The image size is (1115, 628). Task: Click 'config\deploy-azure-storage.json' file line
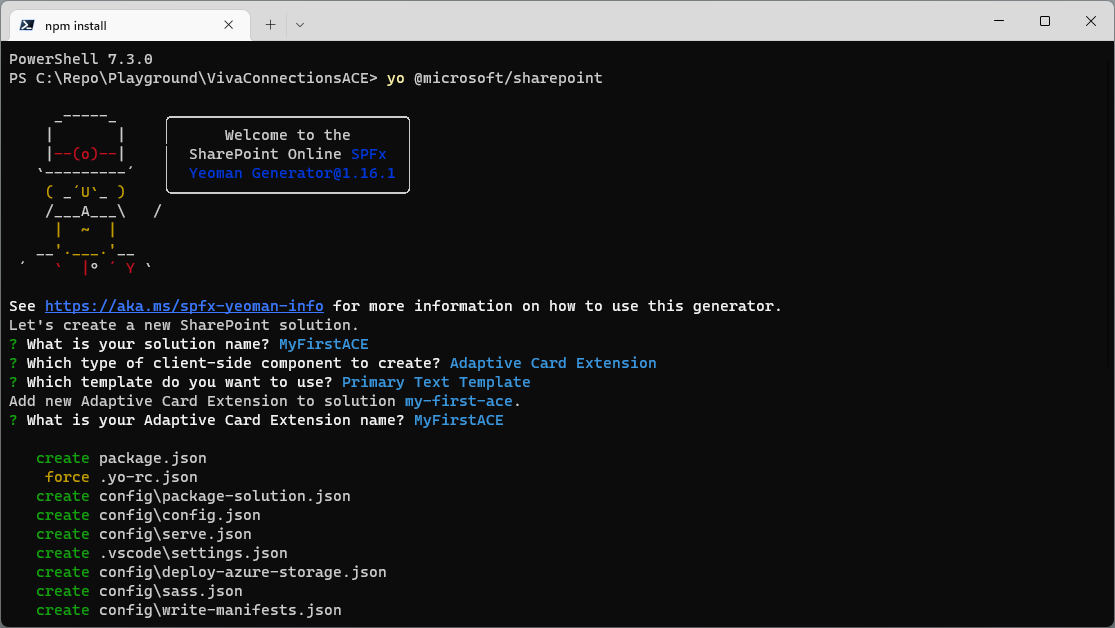pos(242,573)
